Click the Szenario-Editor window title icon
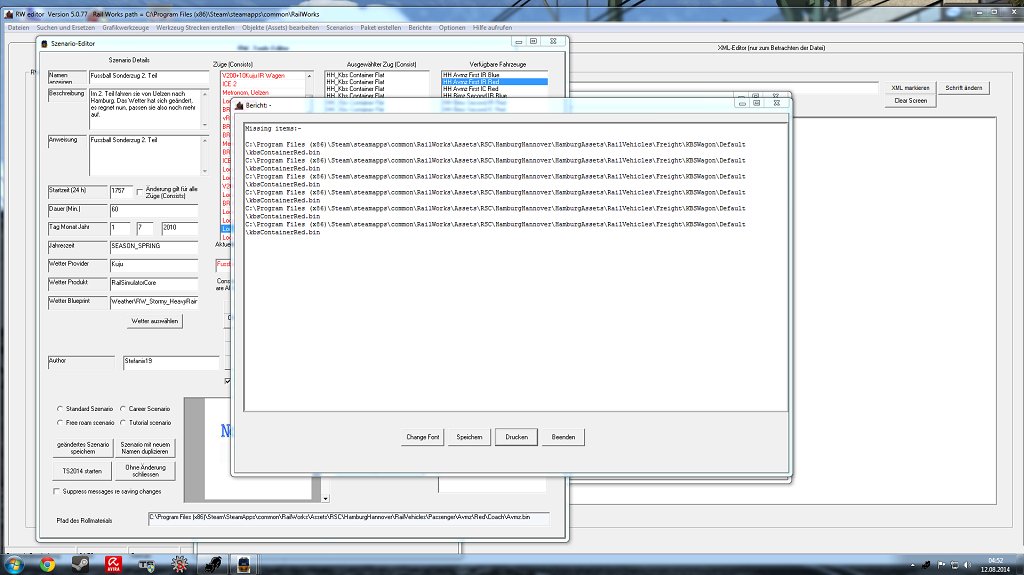 pyautogui.click(x=44, y=44)
